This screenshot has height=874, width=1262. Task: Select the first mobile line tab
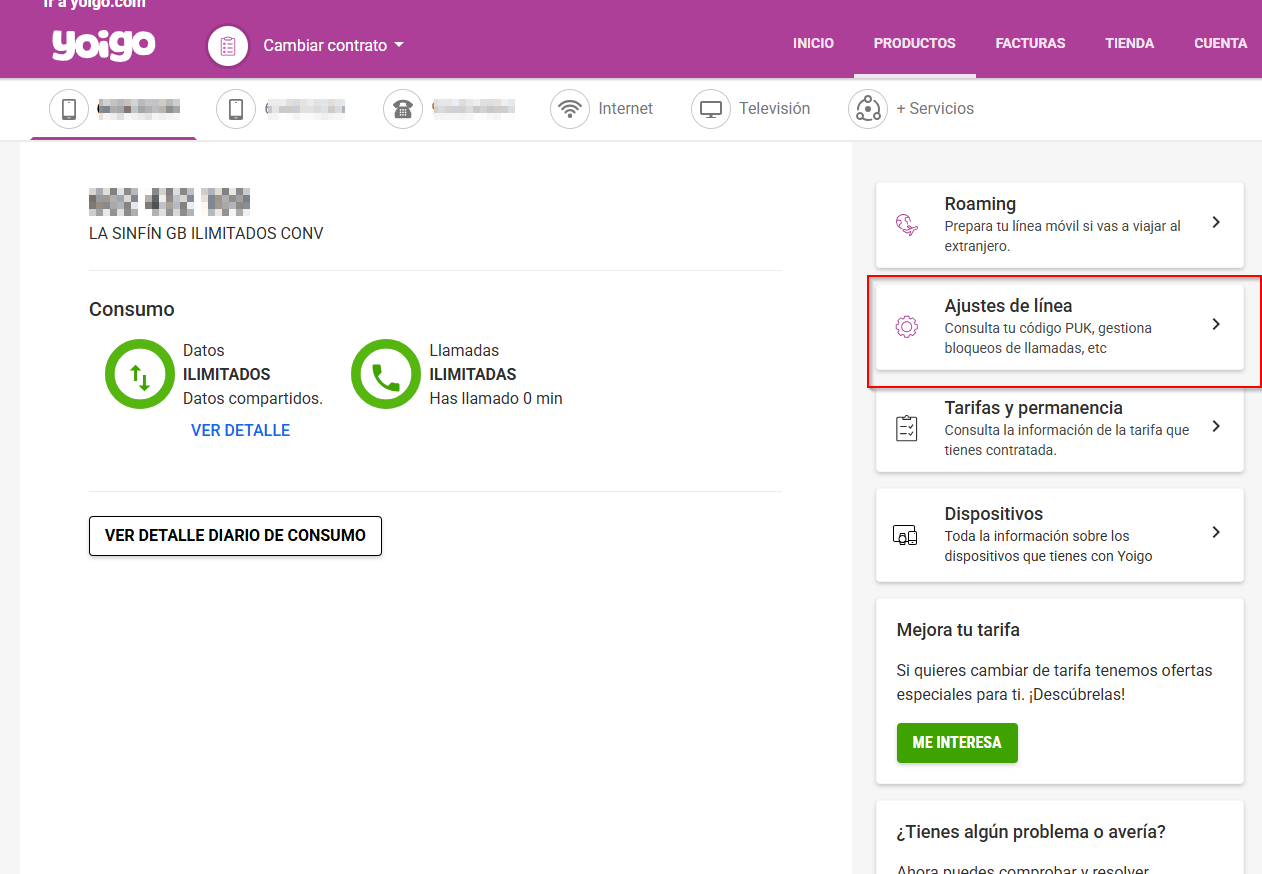[110, 109]
